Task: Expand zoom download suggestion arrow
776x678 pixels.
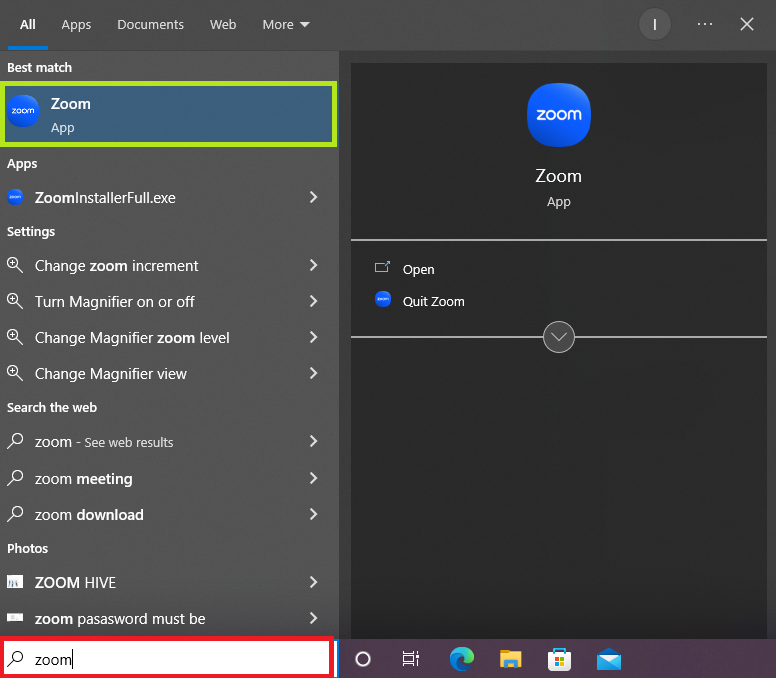Action: tap(313, 514)
